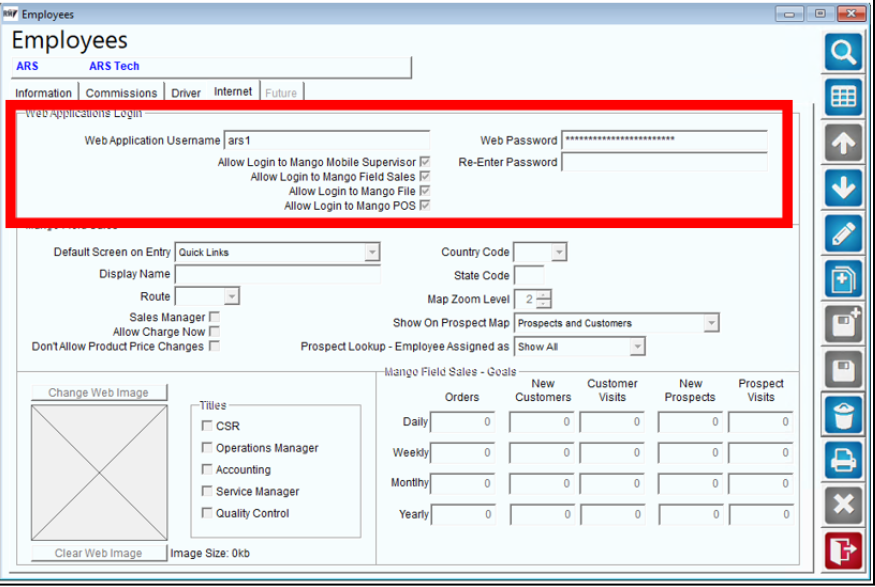Toggle Allow Login to Mango Field Sales
Screen dimensions: 875x587
pos(425,176)
